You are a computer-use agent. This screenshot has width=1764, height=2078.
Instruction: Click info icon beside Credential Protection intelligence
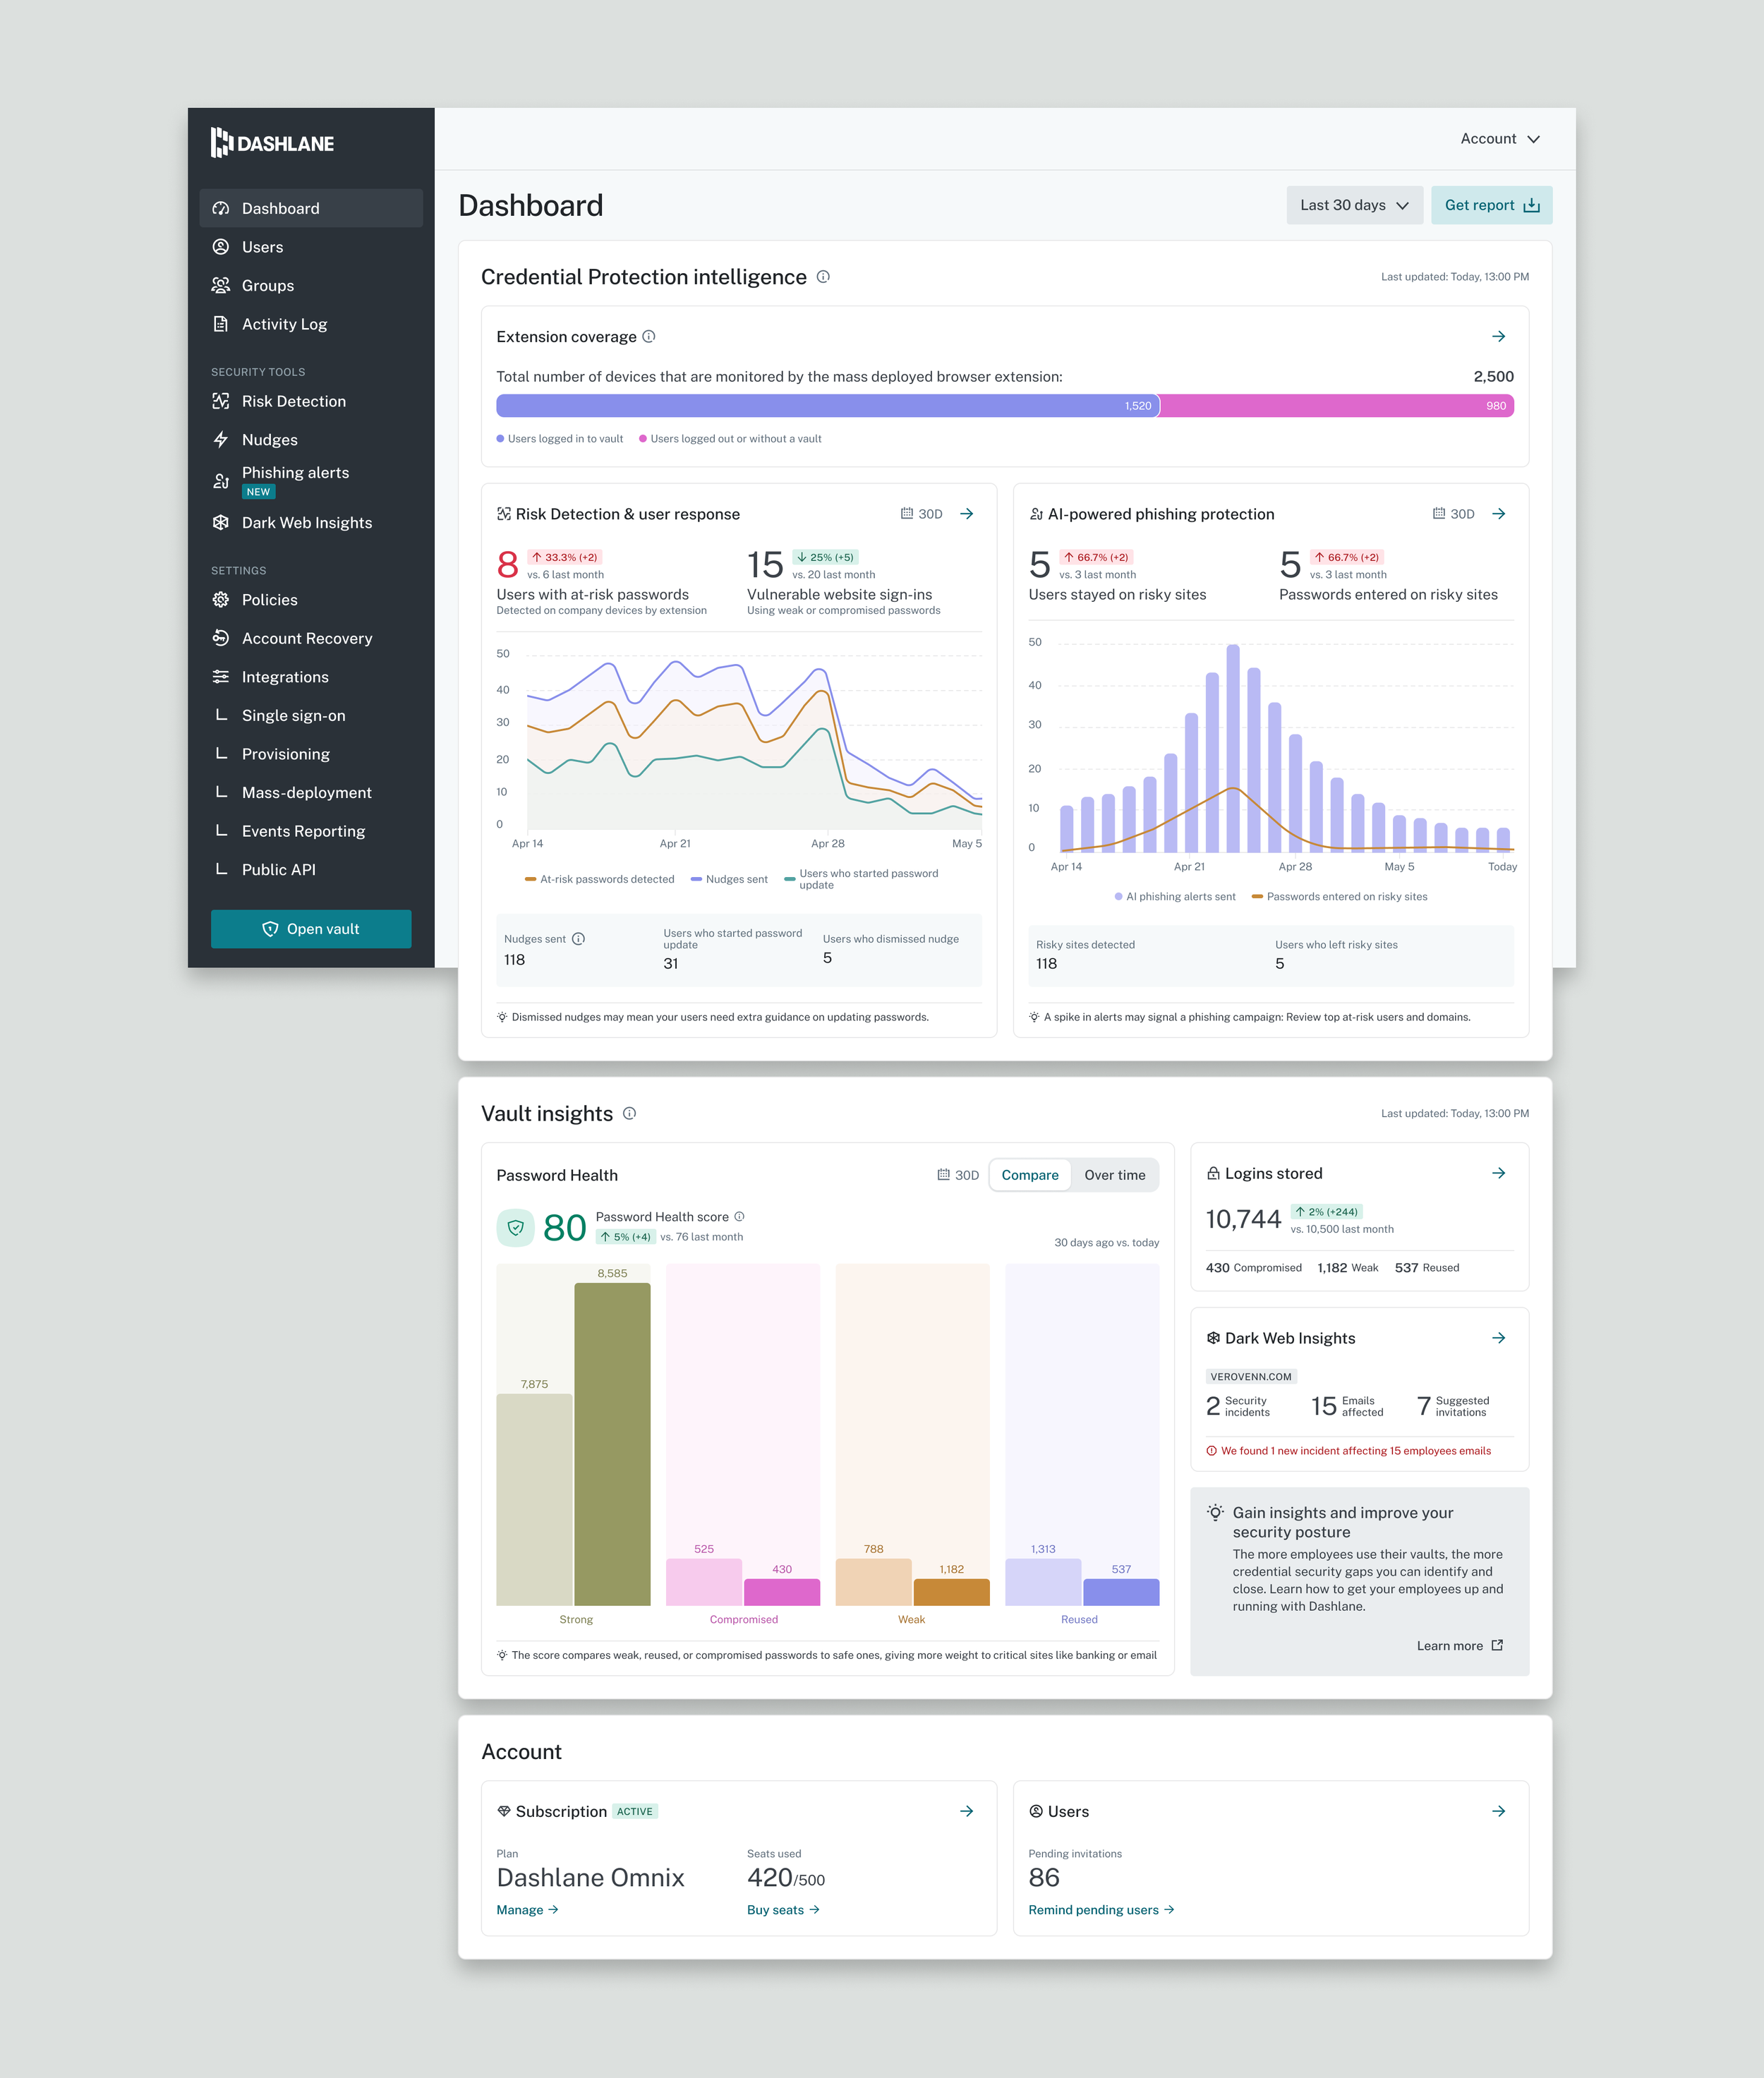coord(823,277)
